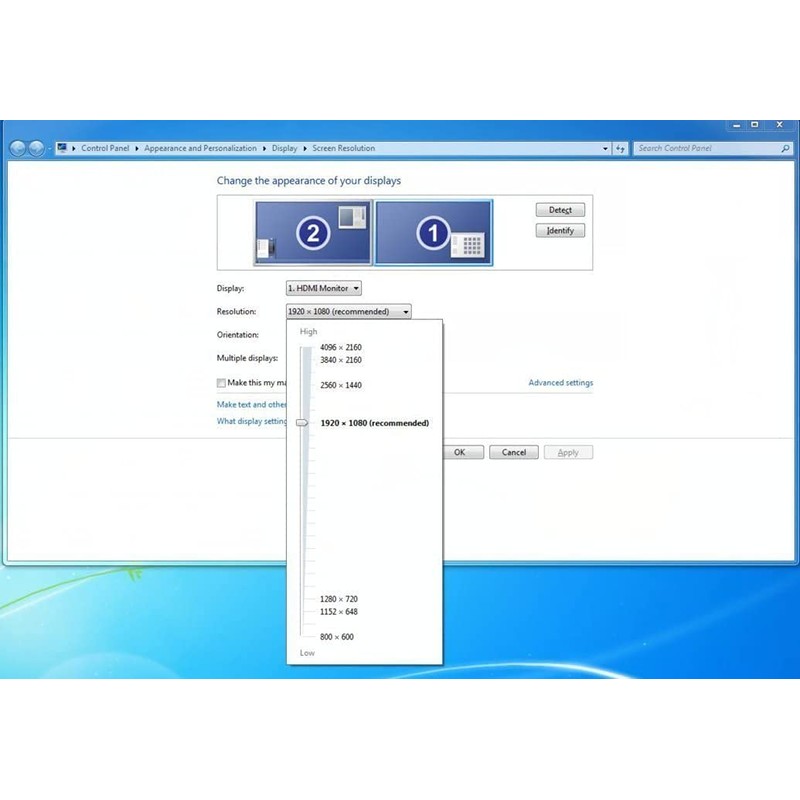Click the Back navigation arrow
This screenshot has width=800, height=800.
pyautogui.click(x=18, y=148)
